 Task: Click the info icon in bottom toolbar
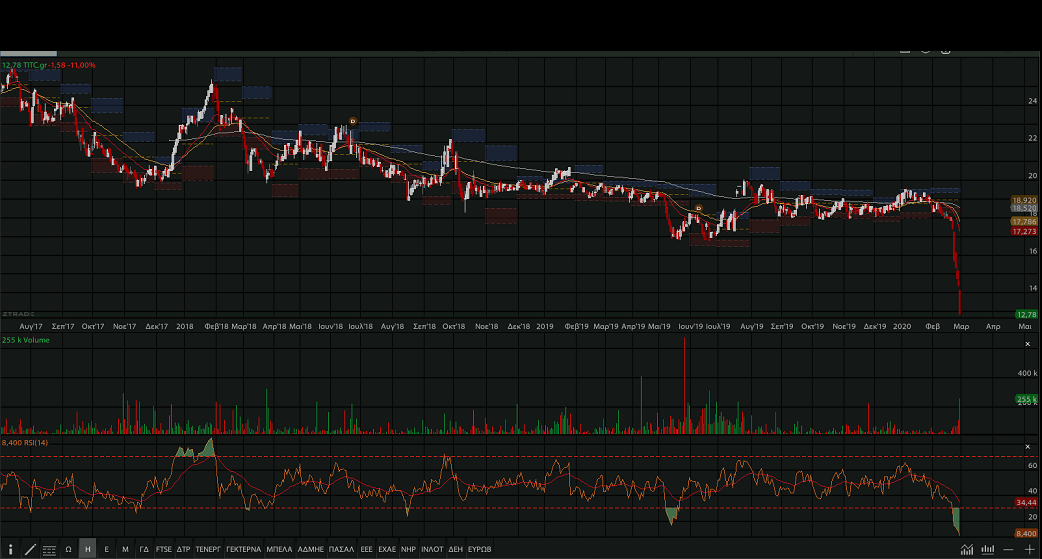[x=9, y=549]
